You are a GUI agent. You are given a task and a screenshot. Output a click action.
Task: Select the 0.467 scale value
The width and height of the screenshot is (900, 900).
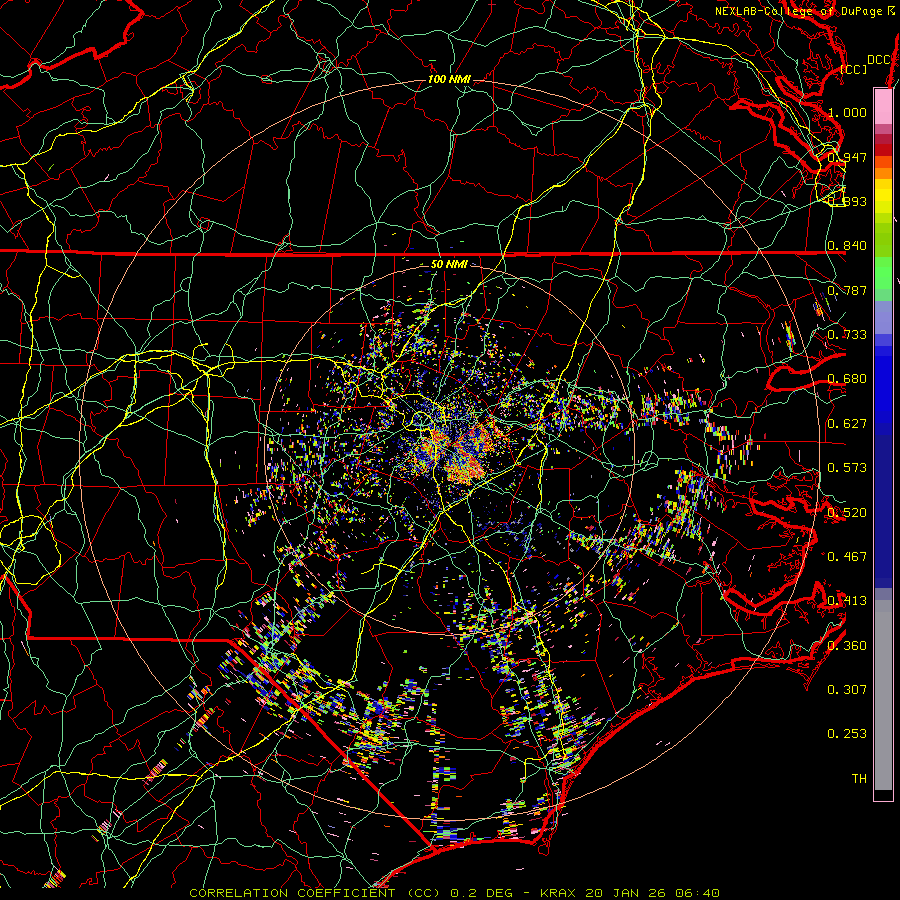click(x=847, y=557)
